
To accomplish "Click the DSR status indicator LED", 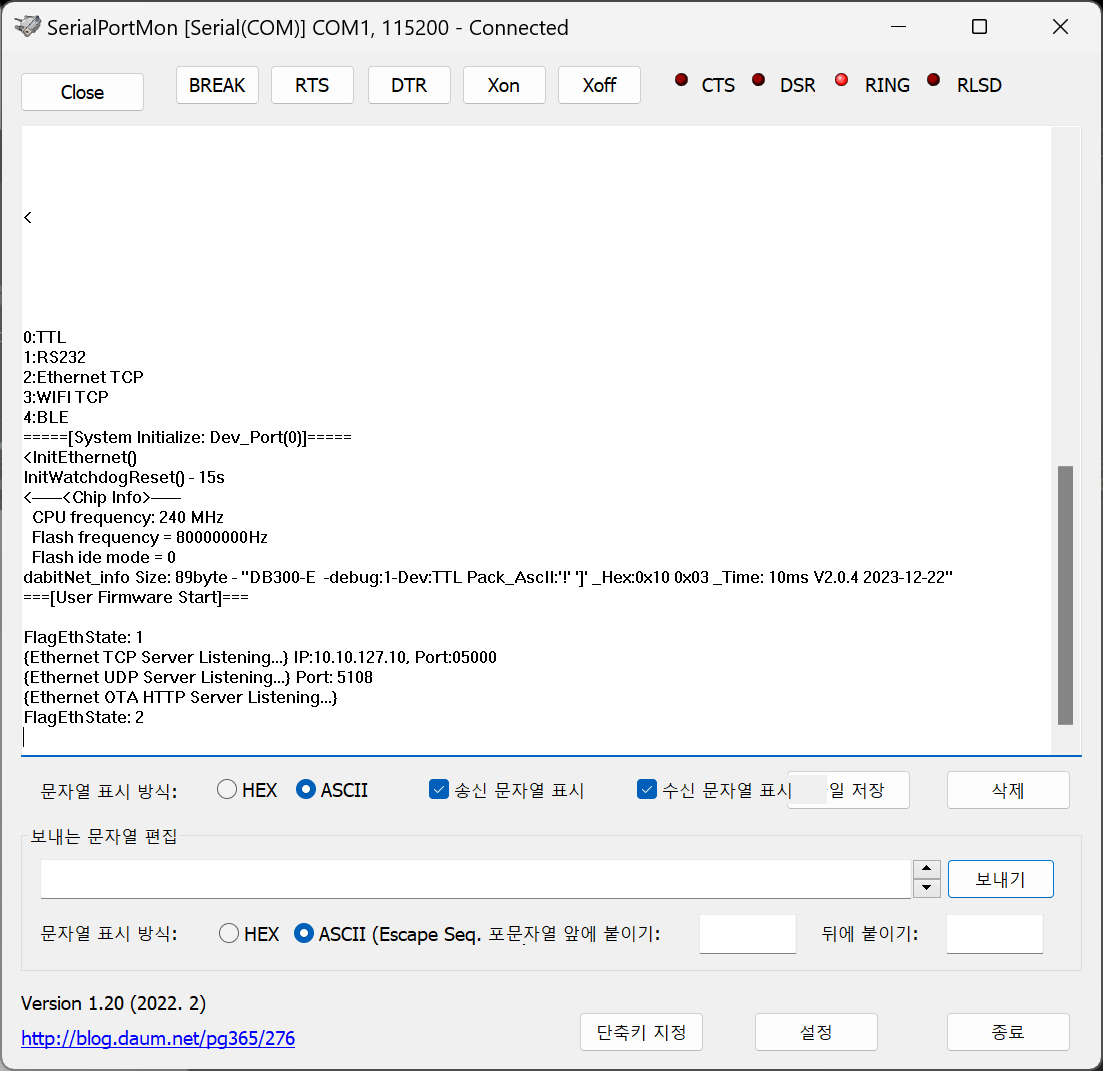I will point(759,81).
